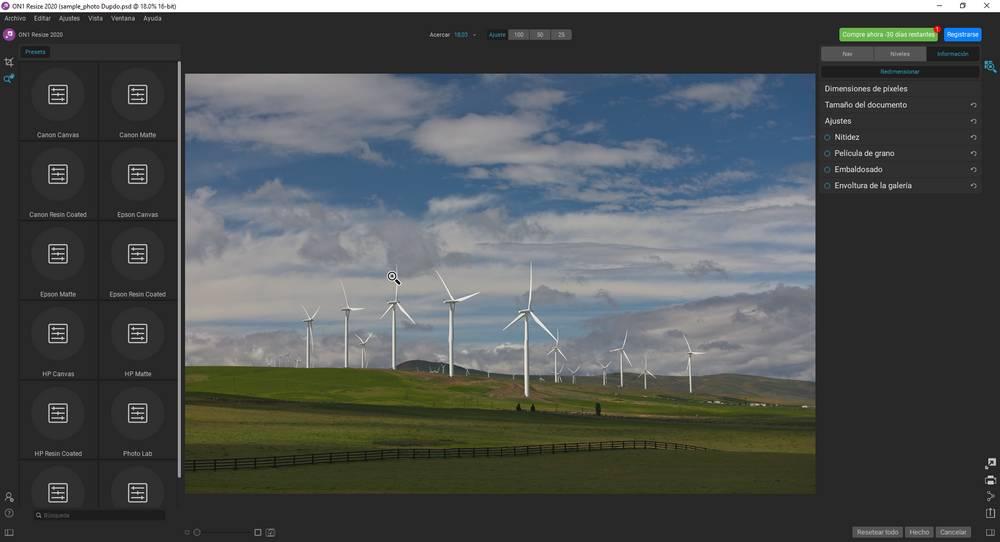Open the Ayuda menu
The image size is (1000, 542).
(x=152, y=18)
